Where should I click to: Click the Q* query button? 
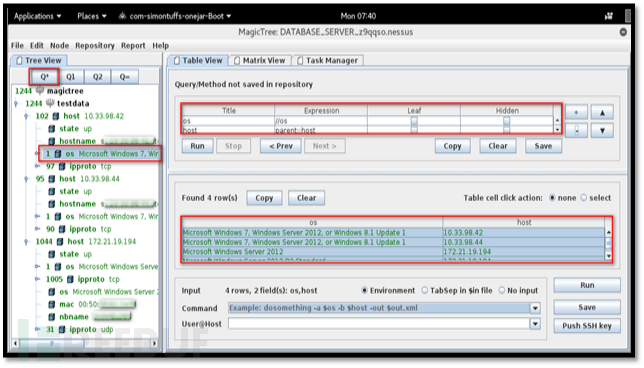click(44, 77)
